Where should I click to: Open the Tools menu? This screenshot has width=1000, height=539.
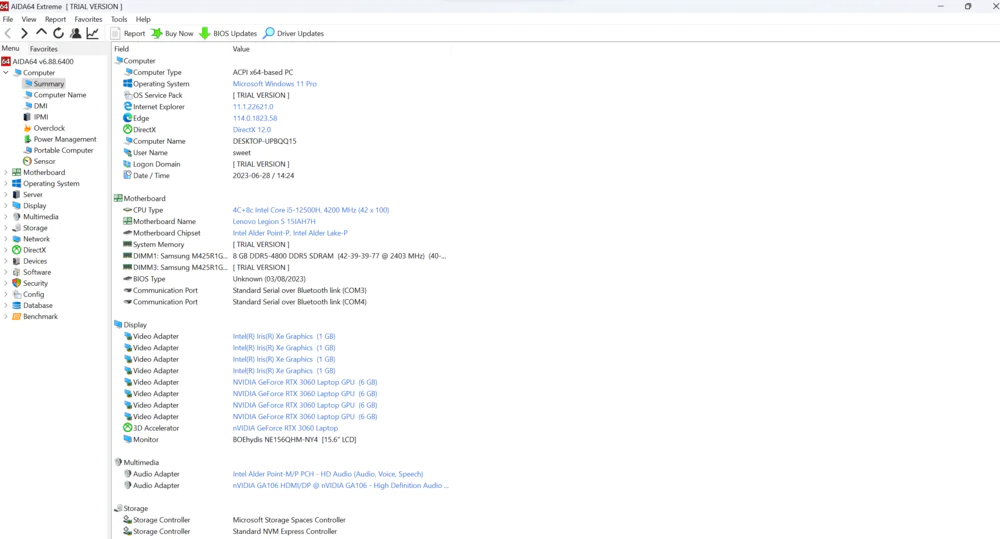tap(119, 19)
